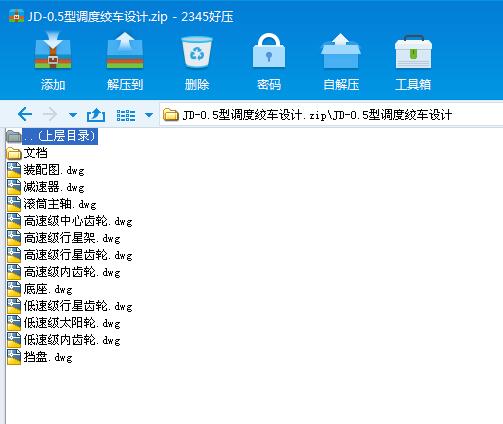Go back with the left arrow
Image resolution: width=503 pixels, height=424 pixels.
[25, 114]
